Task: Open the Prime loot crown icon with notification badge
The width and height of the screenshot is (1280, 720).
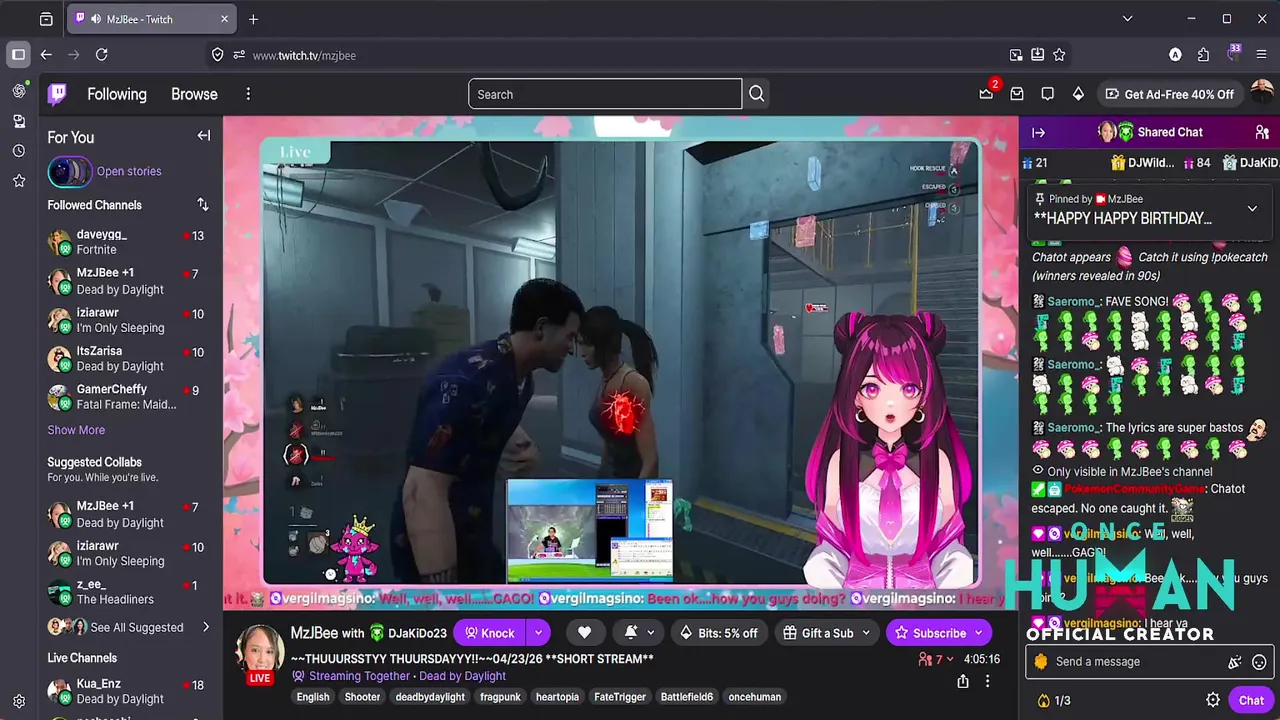Action: [987, 93]
